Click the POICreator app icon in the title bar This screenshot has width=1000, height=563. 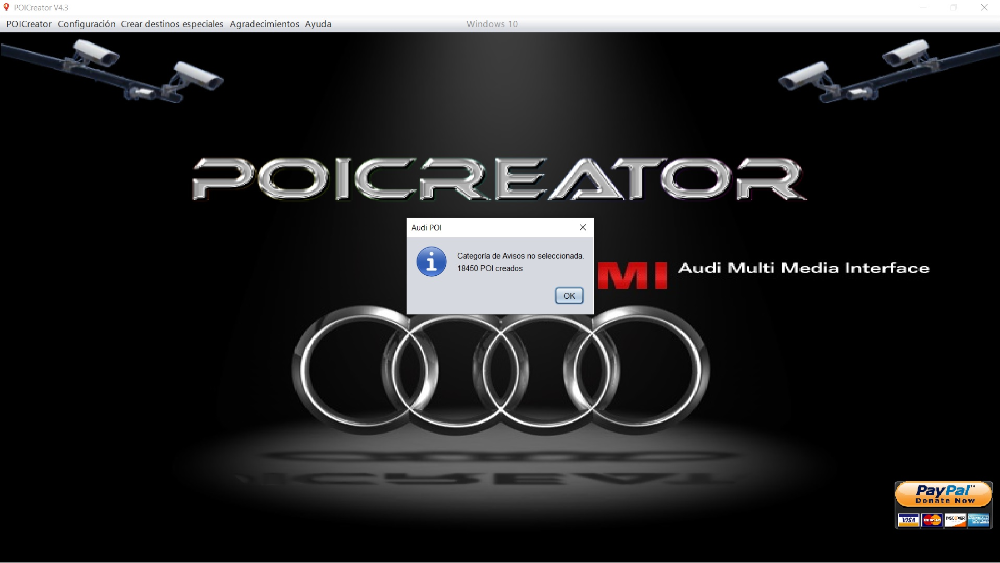(x=6, y=7)
